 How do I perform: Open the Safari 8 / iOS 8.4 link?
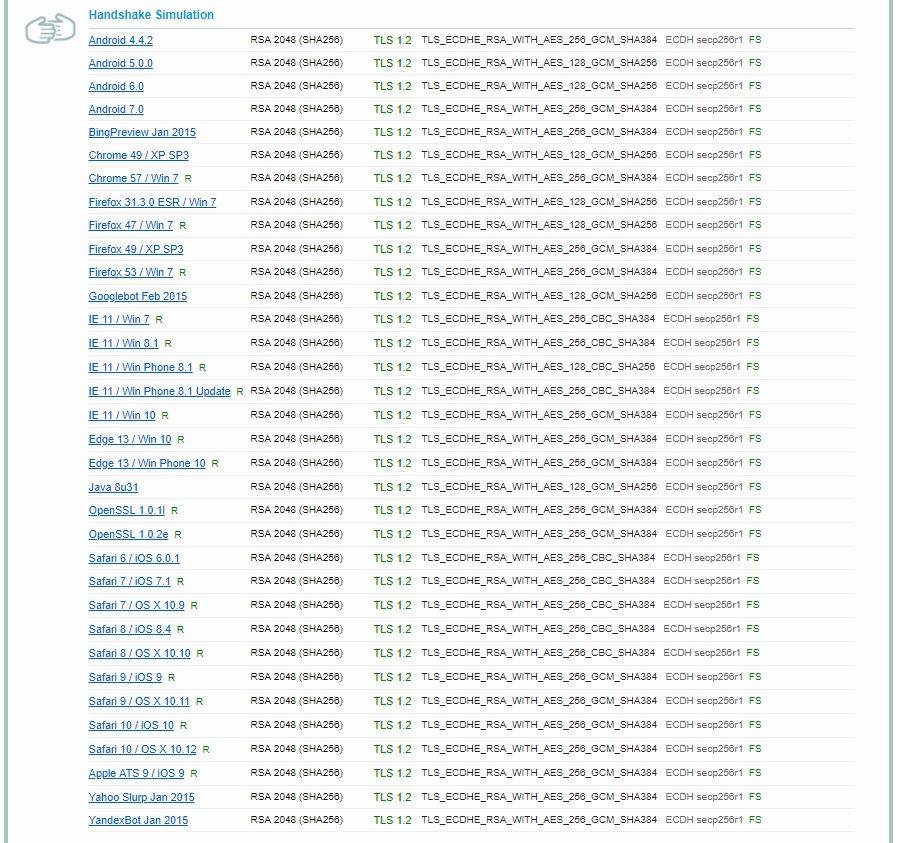click(x=129, y=630)
